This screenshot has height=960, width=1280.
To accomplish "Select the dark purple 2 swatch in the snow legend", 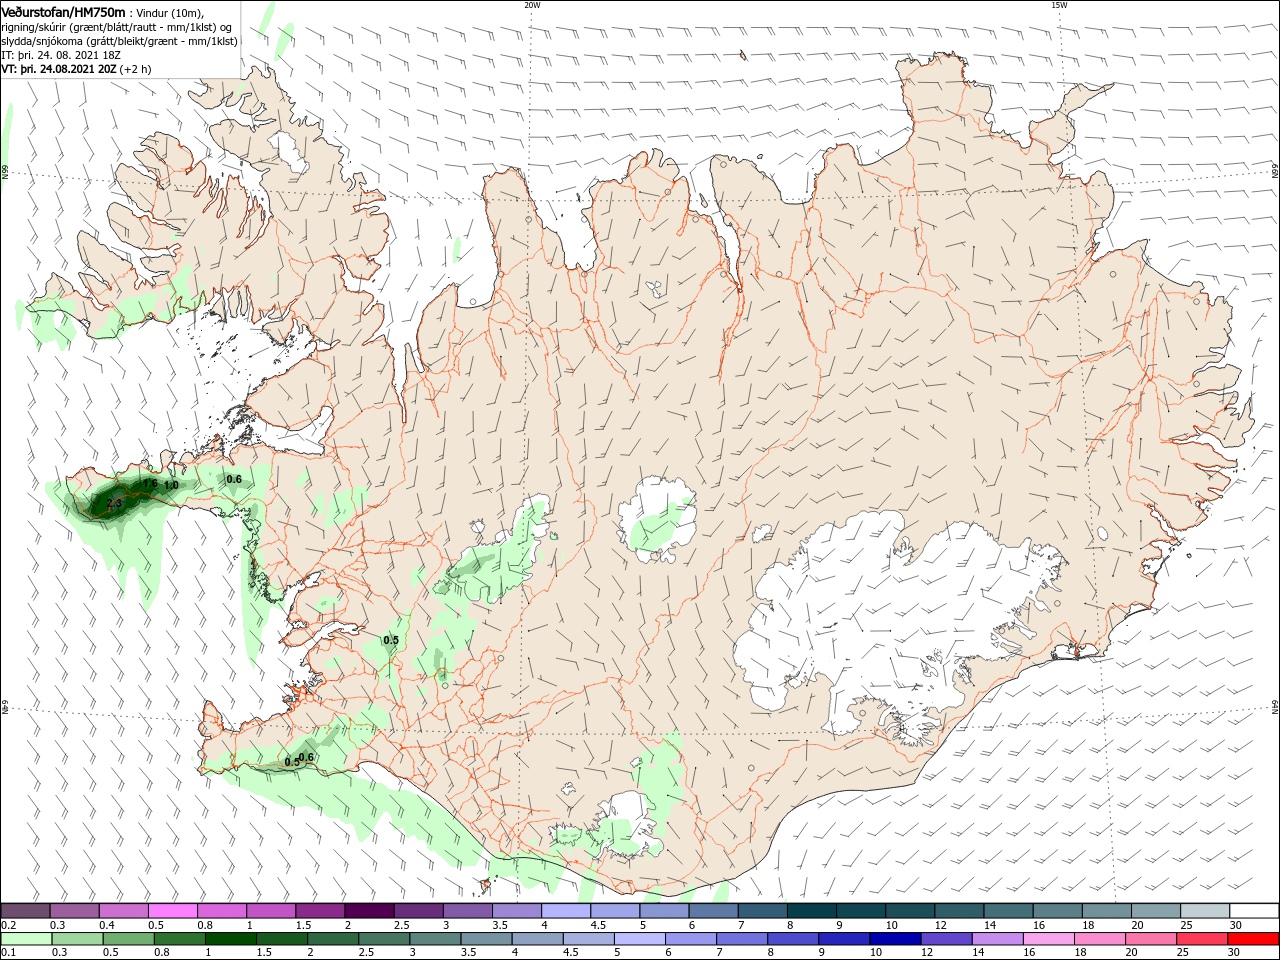I will coord(368,911).
